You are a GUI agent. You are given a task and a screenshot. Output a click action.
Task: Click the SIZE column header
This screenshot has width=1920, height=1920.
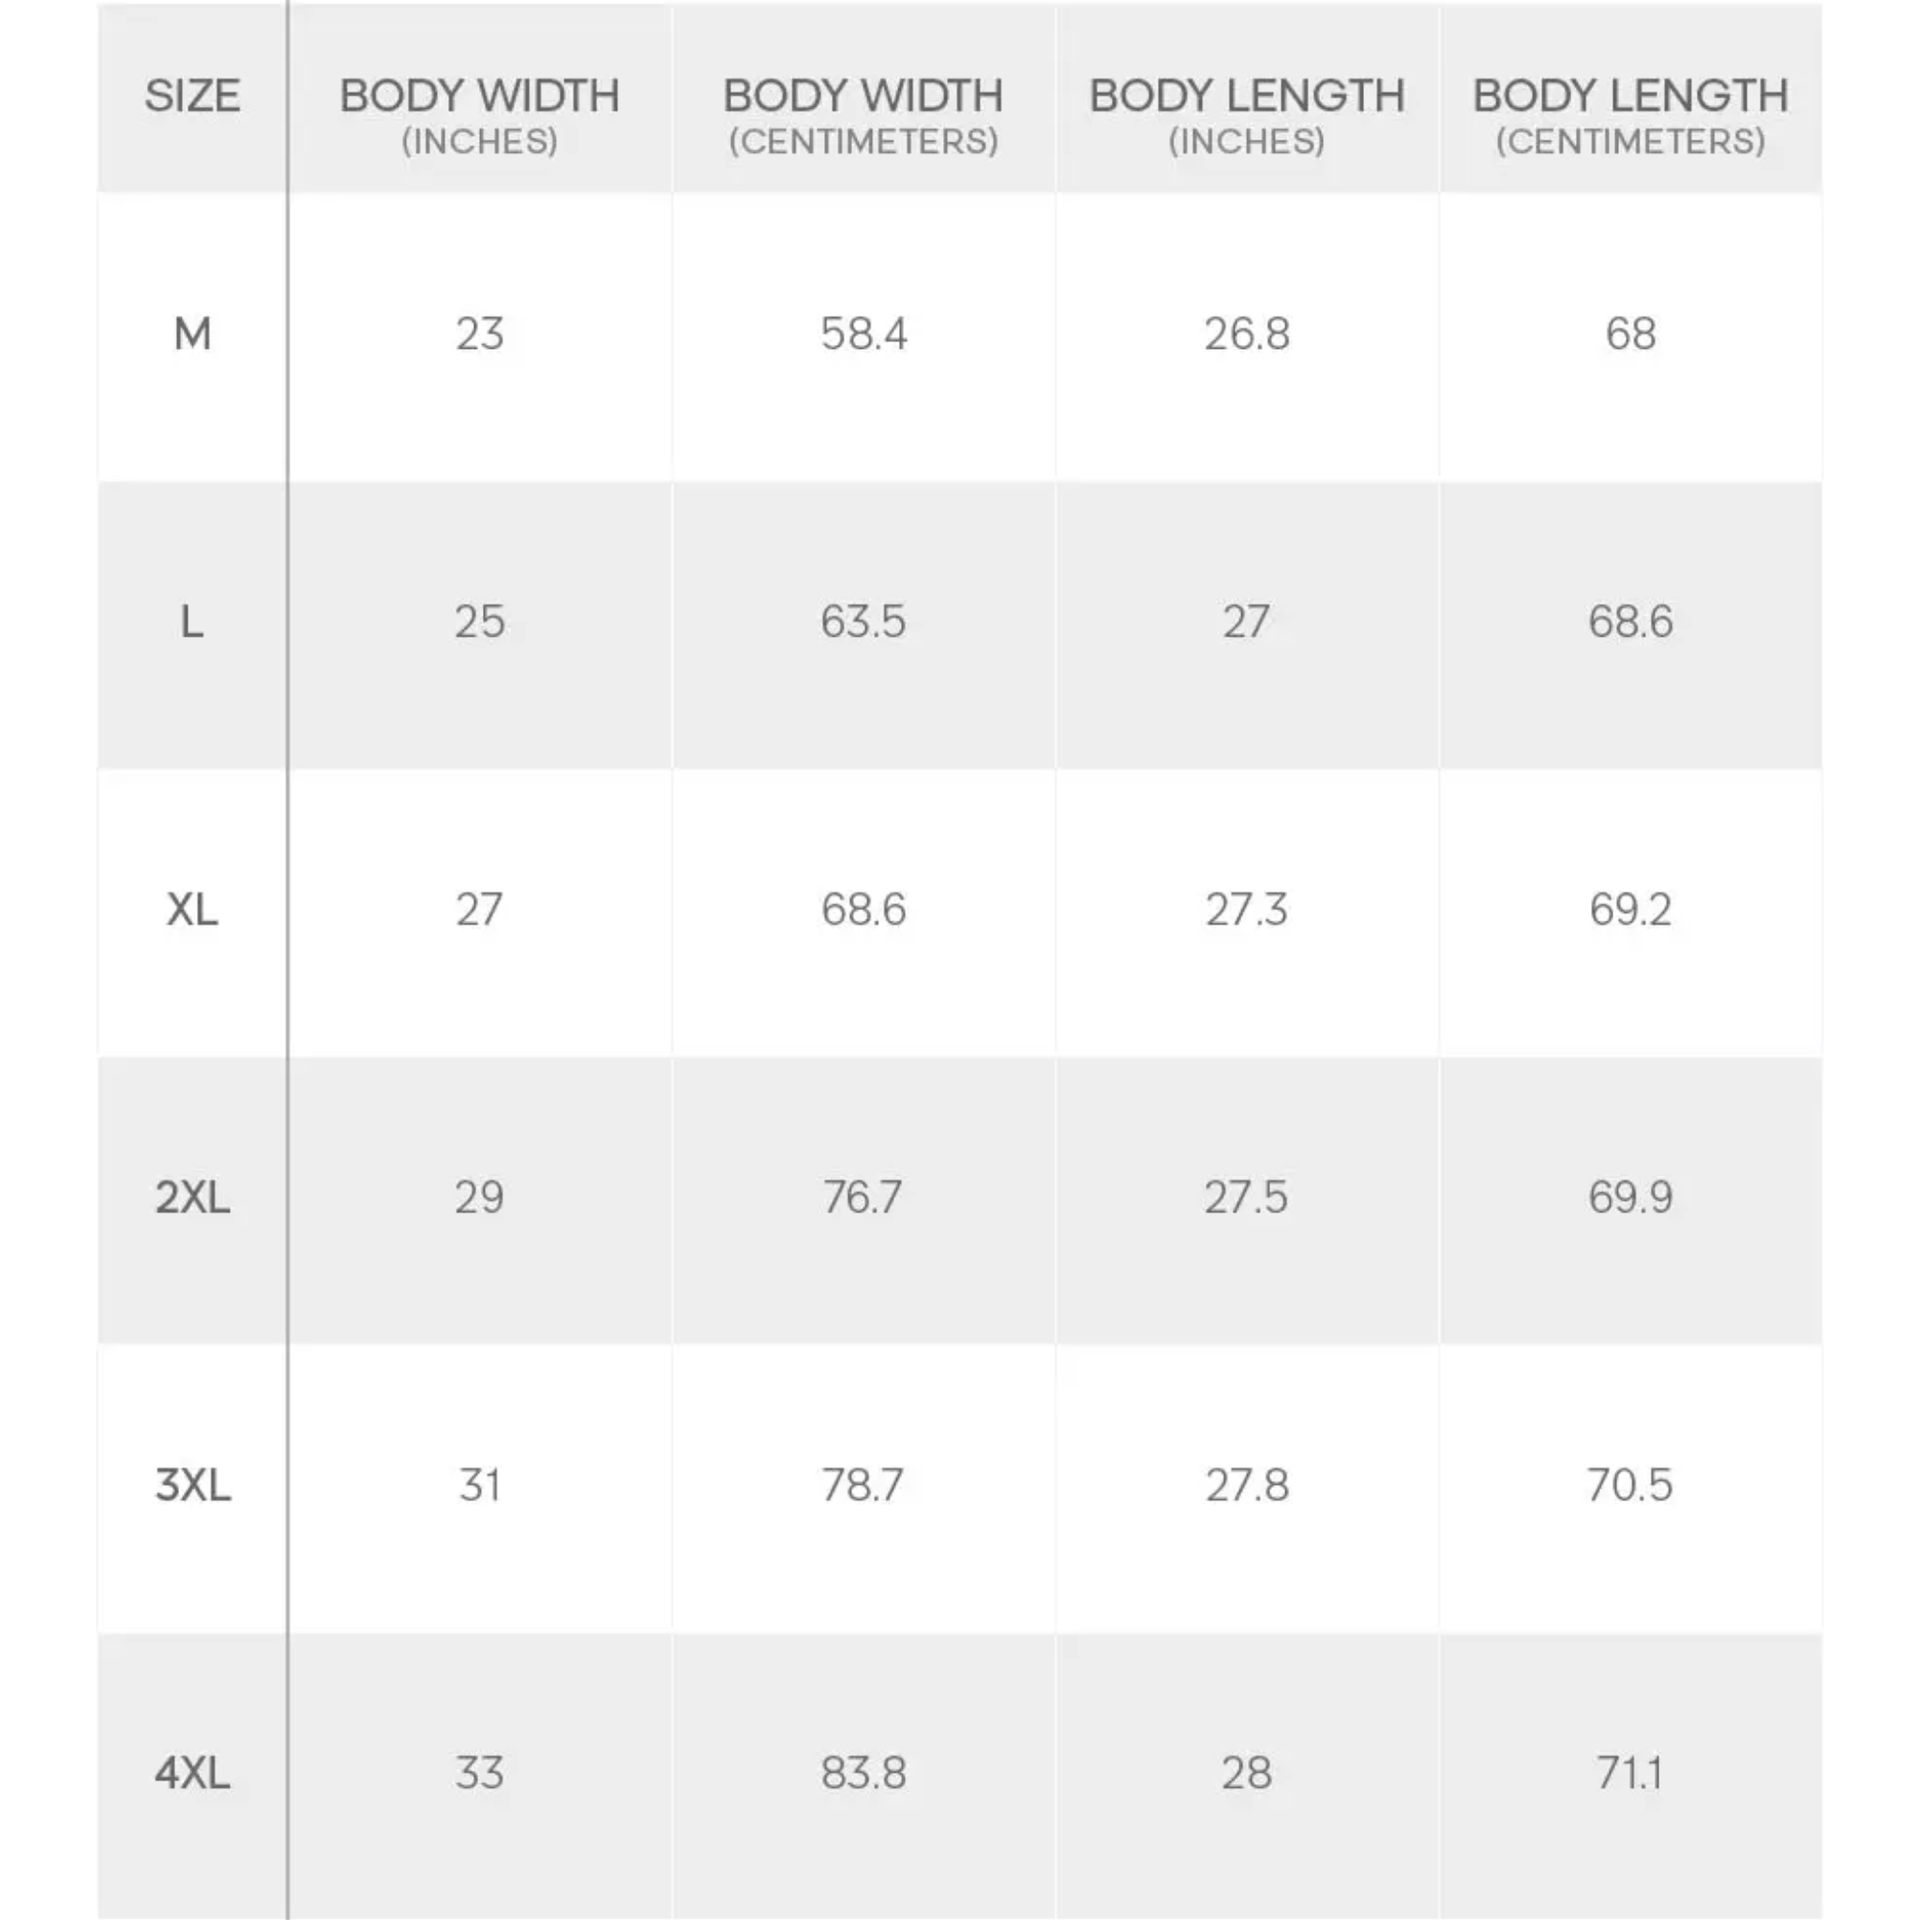192,97
